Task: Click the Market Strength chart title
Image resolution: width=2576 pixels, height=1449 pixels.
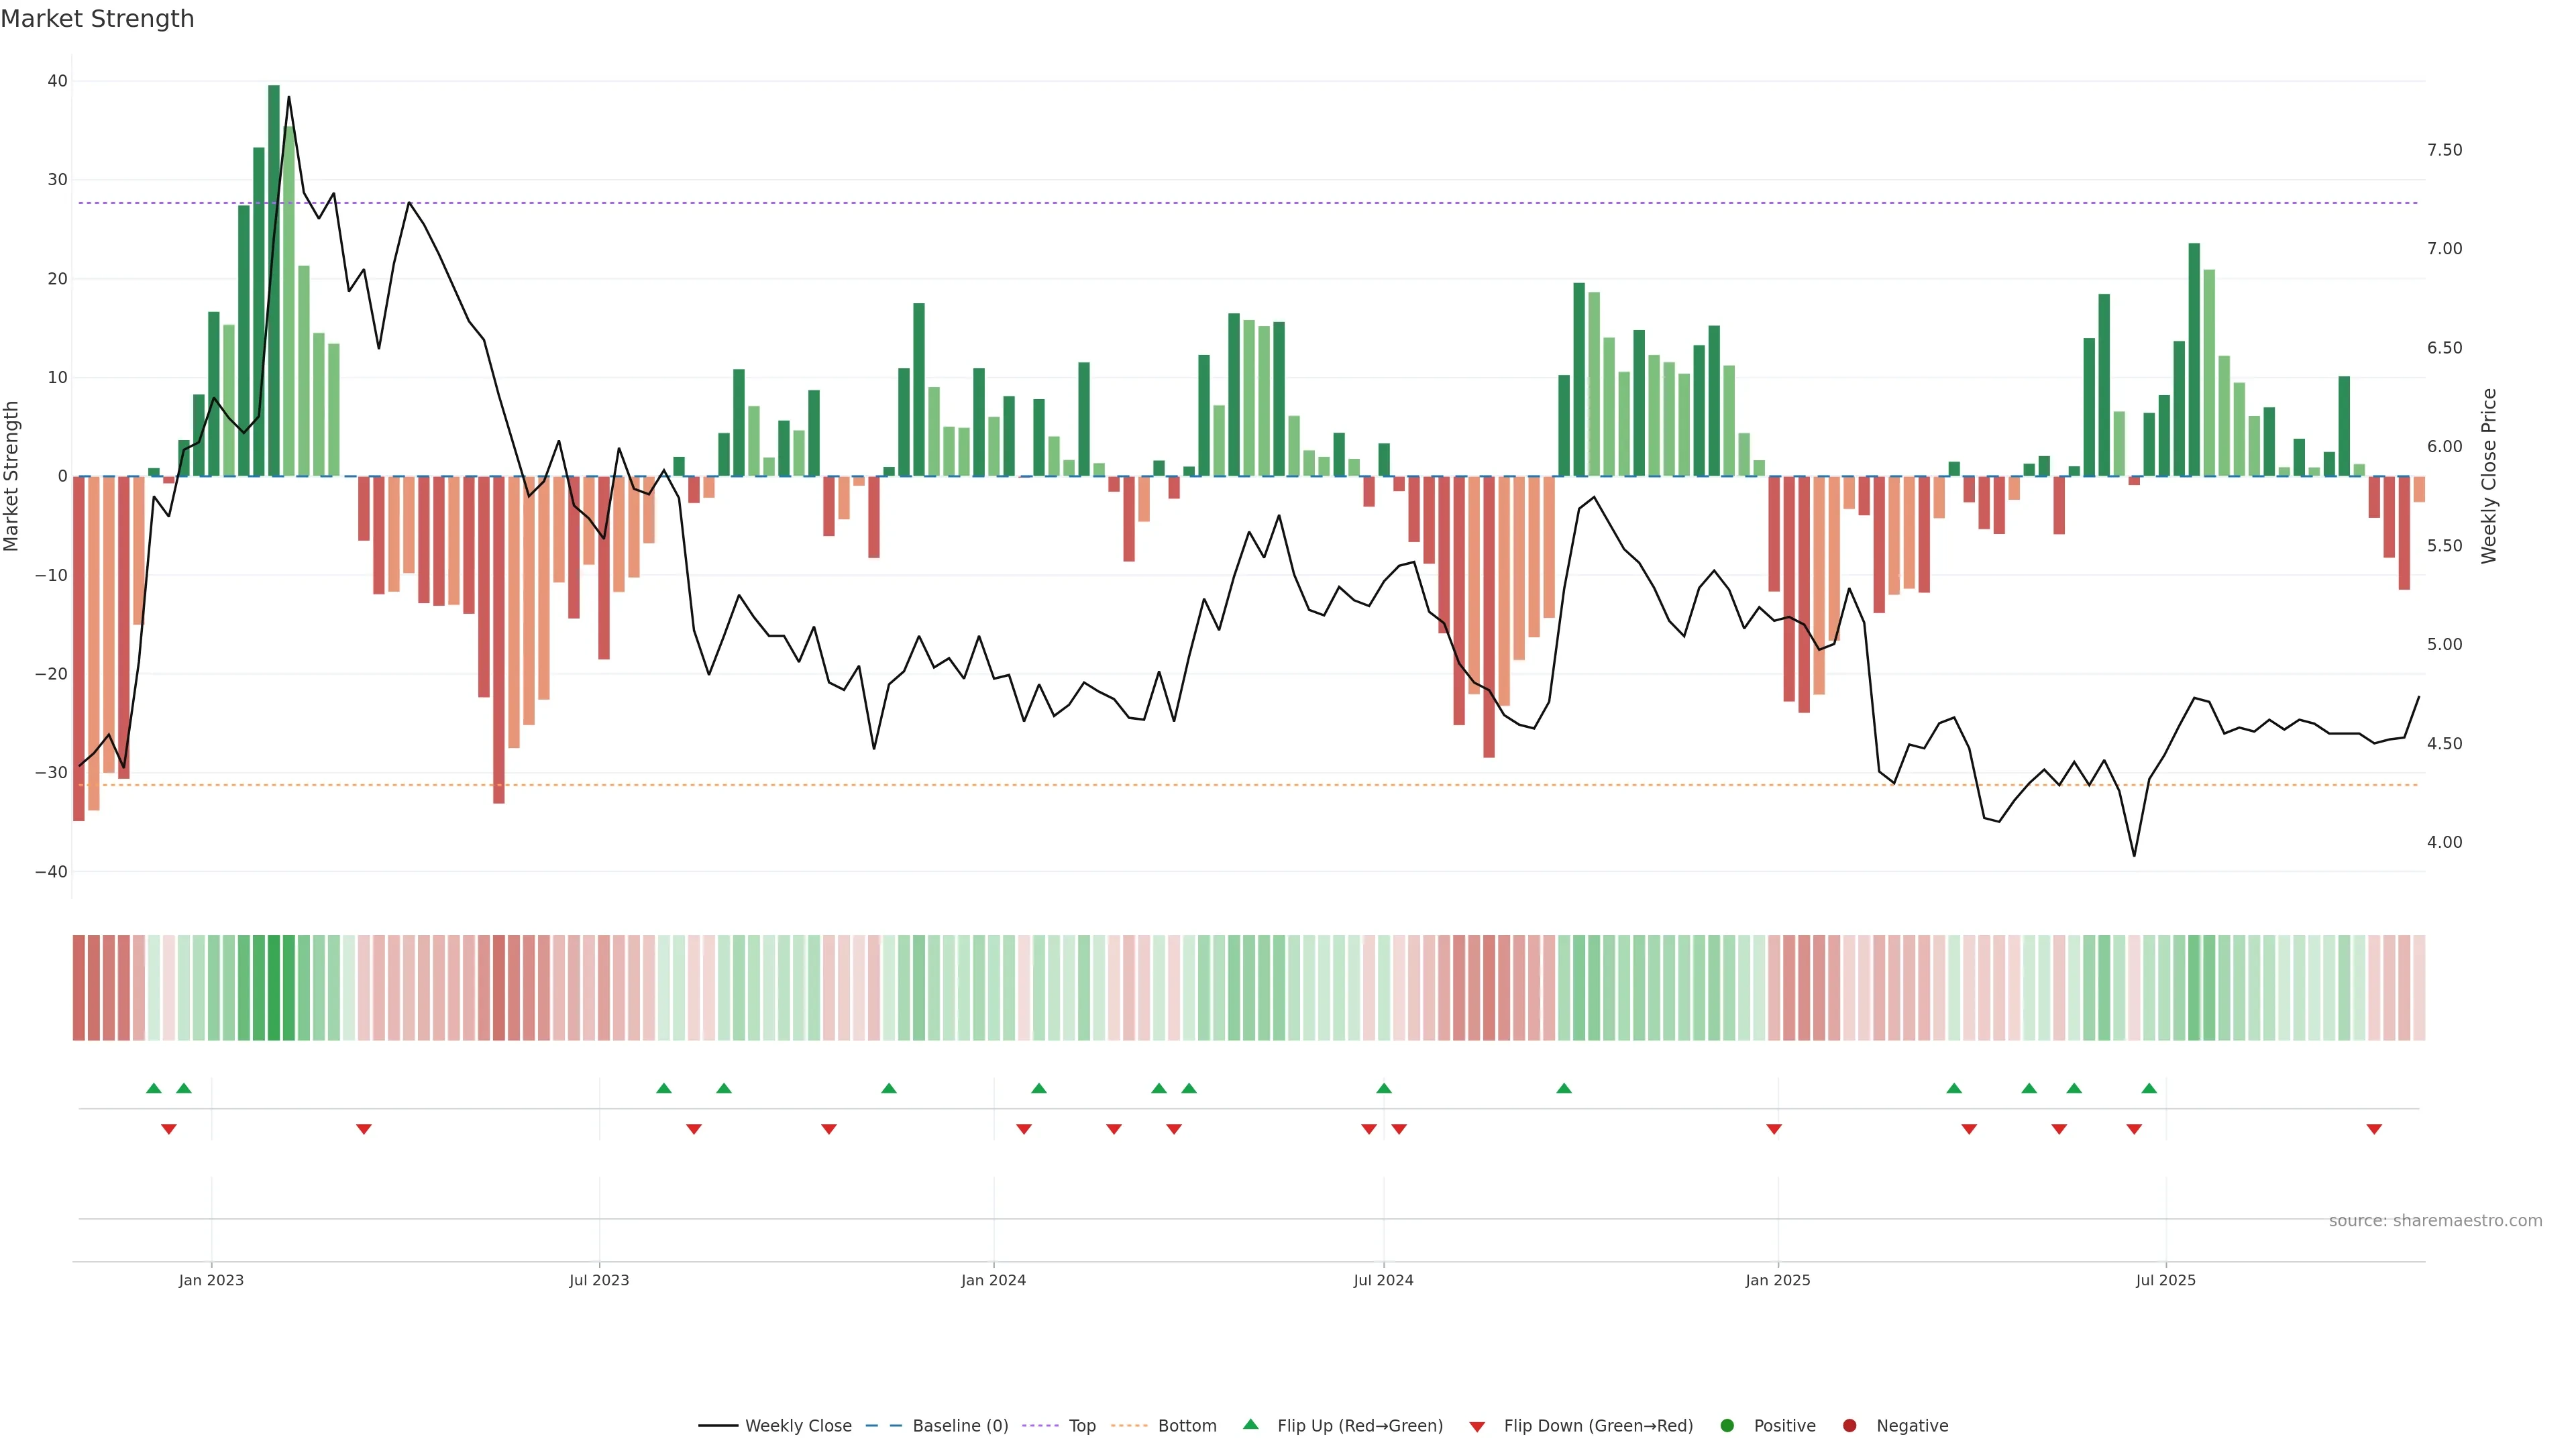Action: coord(97,19)
